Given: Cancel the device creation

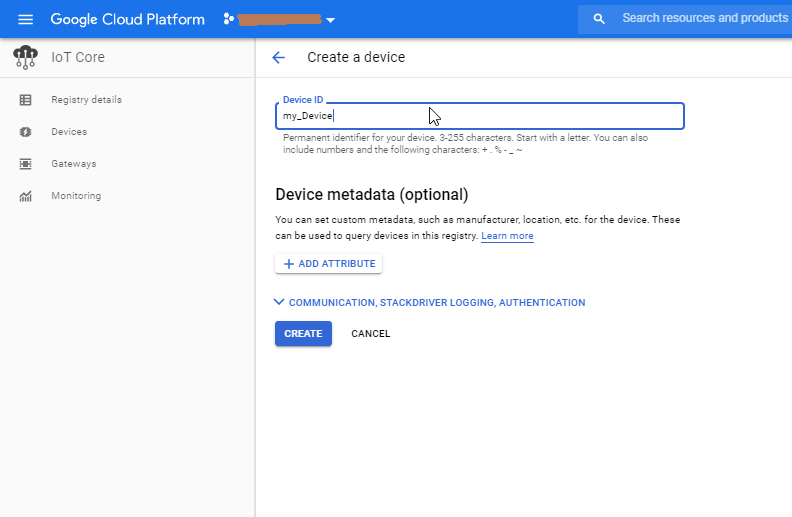Looking at the screenshot, I should click(370, 334).
